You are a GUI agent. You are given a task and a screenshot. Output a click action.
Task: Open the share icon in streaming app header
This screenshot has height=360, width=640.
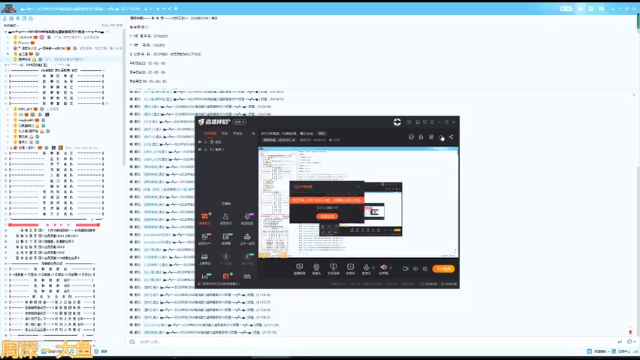pos(451,137)
